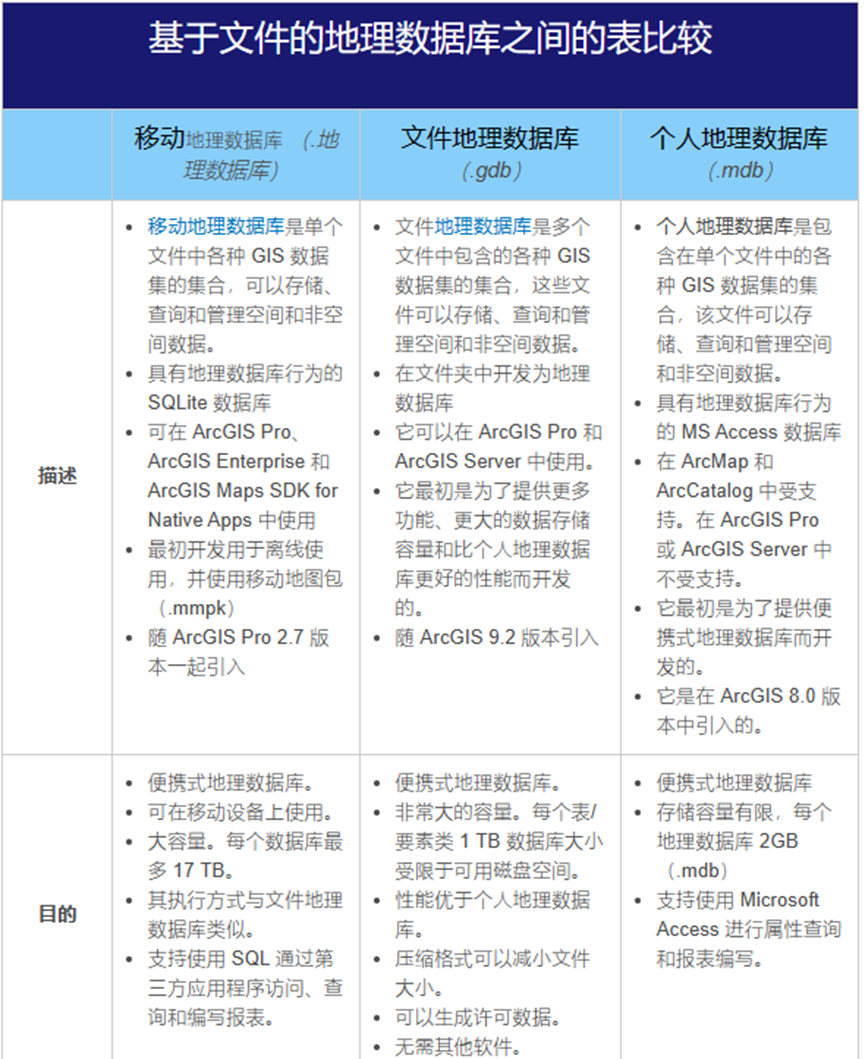Select the 个人地理数据库 (.mdb) column header
This screenshot has height=1059, width=865.
coord(739,154)
